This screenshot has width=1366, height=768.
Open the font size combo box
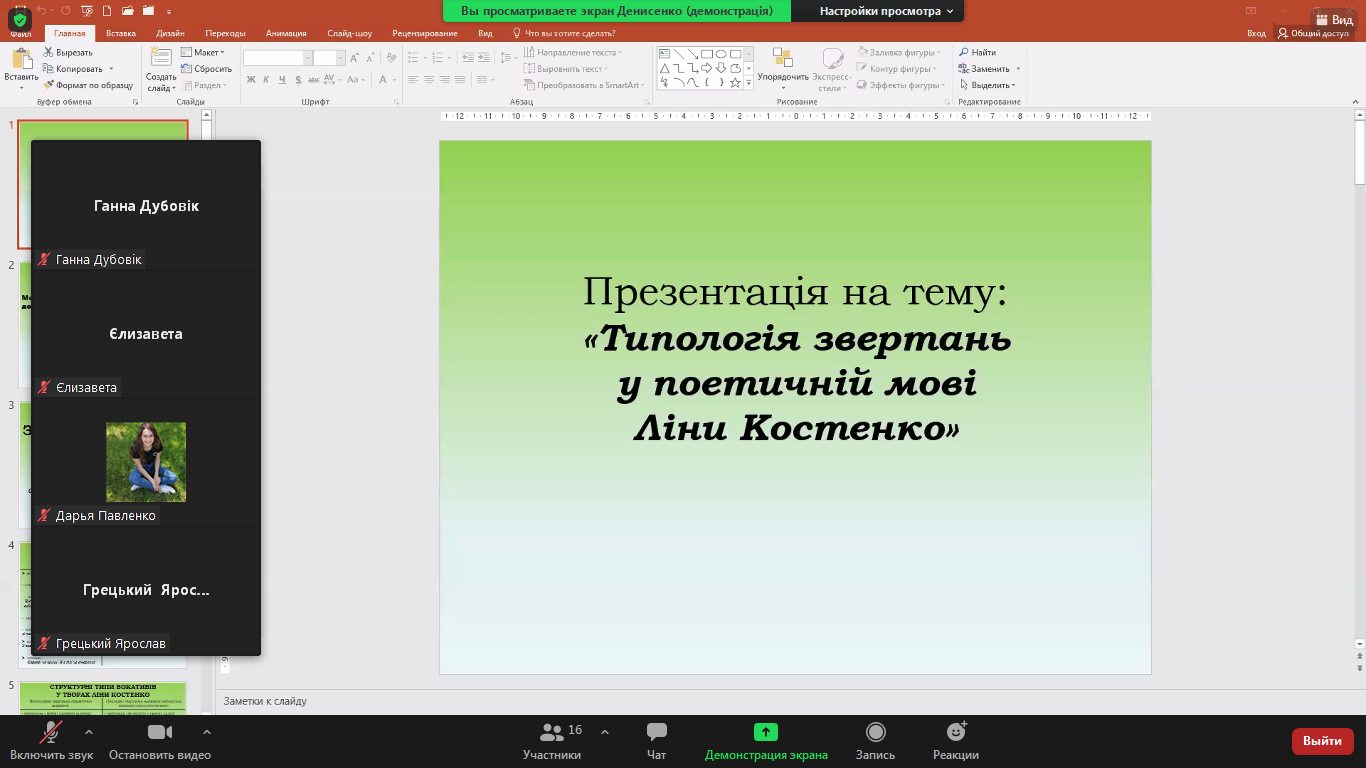pos(329,58)
